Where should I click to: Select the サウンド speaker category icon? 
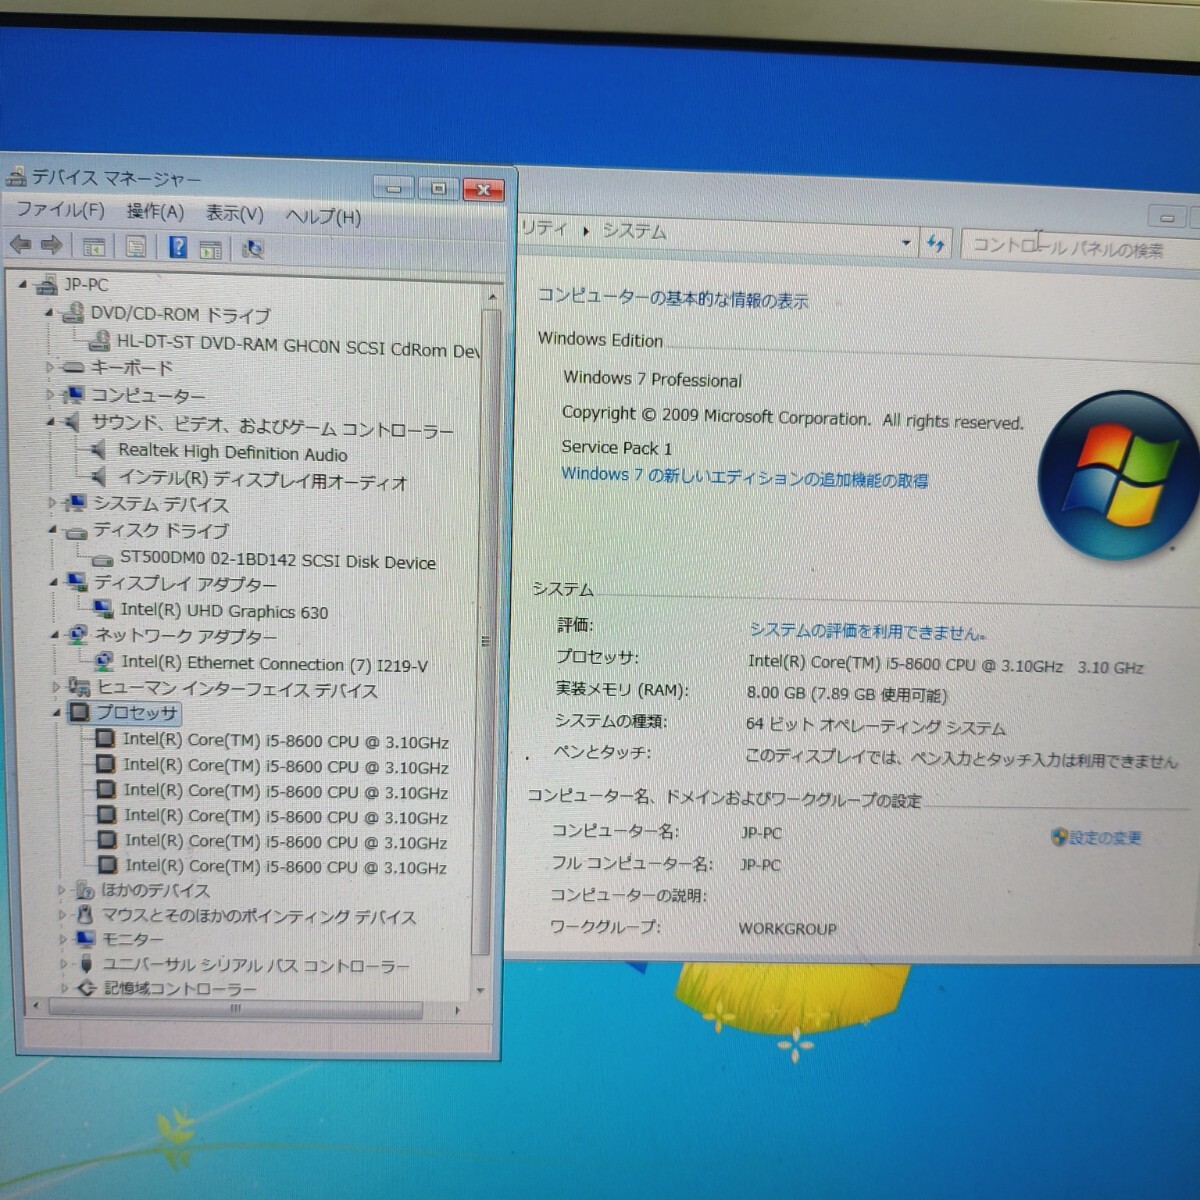coord(73,423)
